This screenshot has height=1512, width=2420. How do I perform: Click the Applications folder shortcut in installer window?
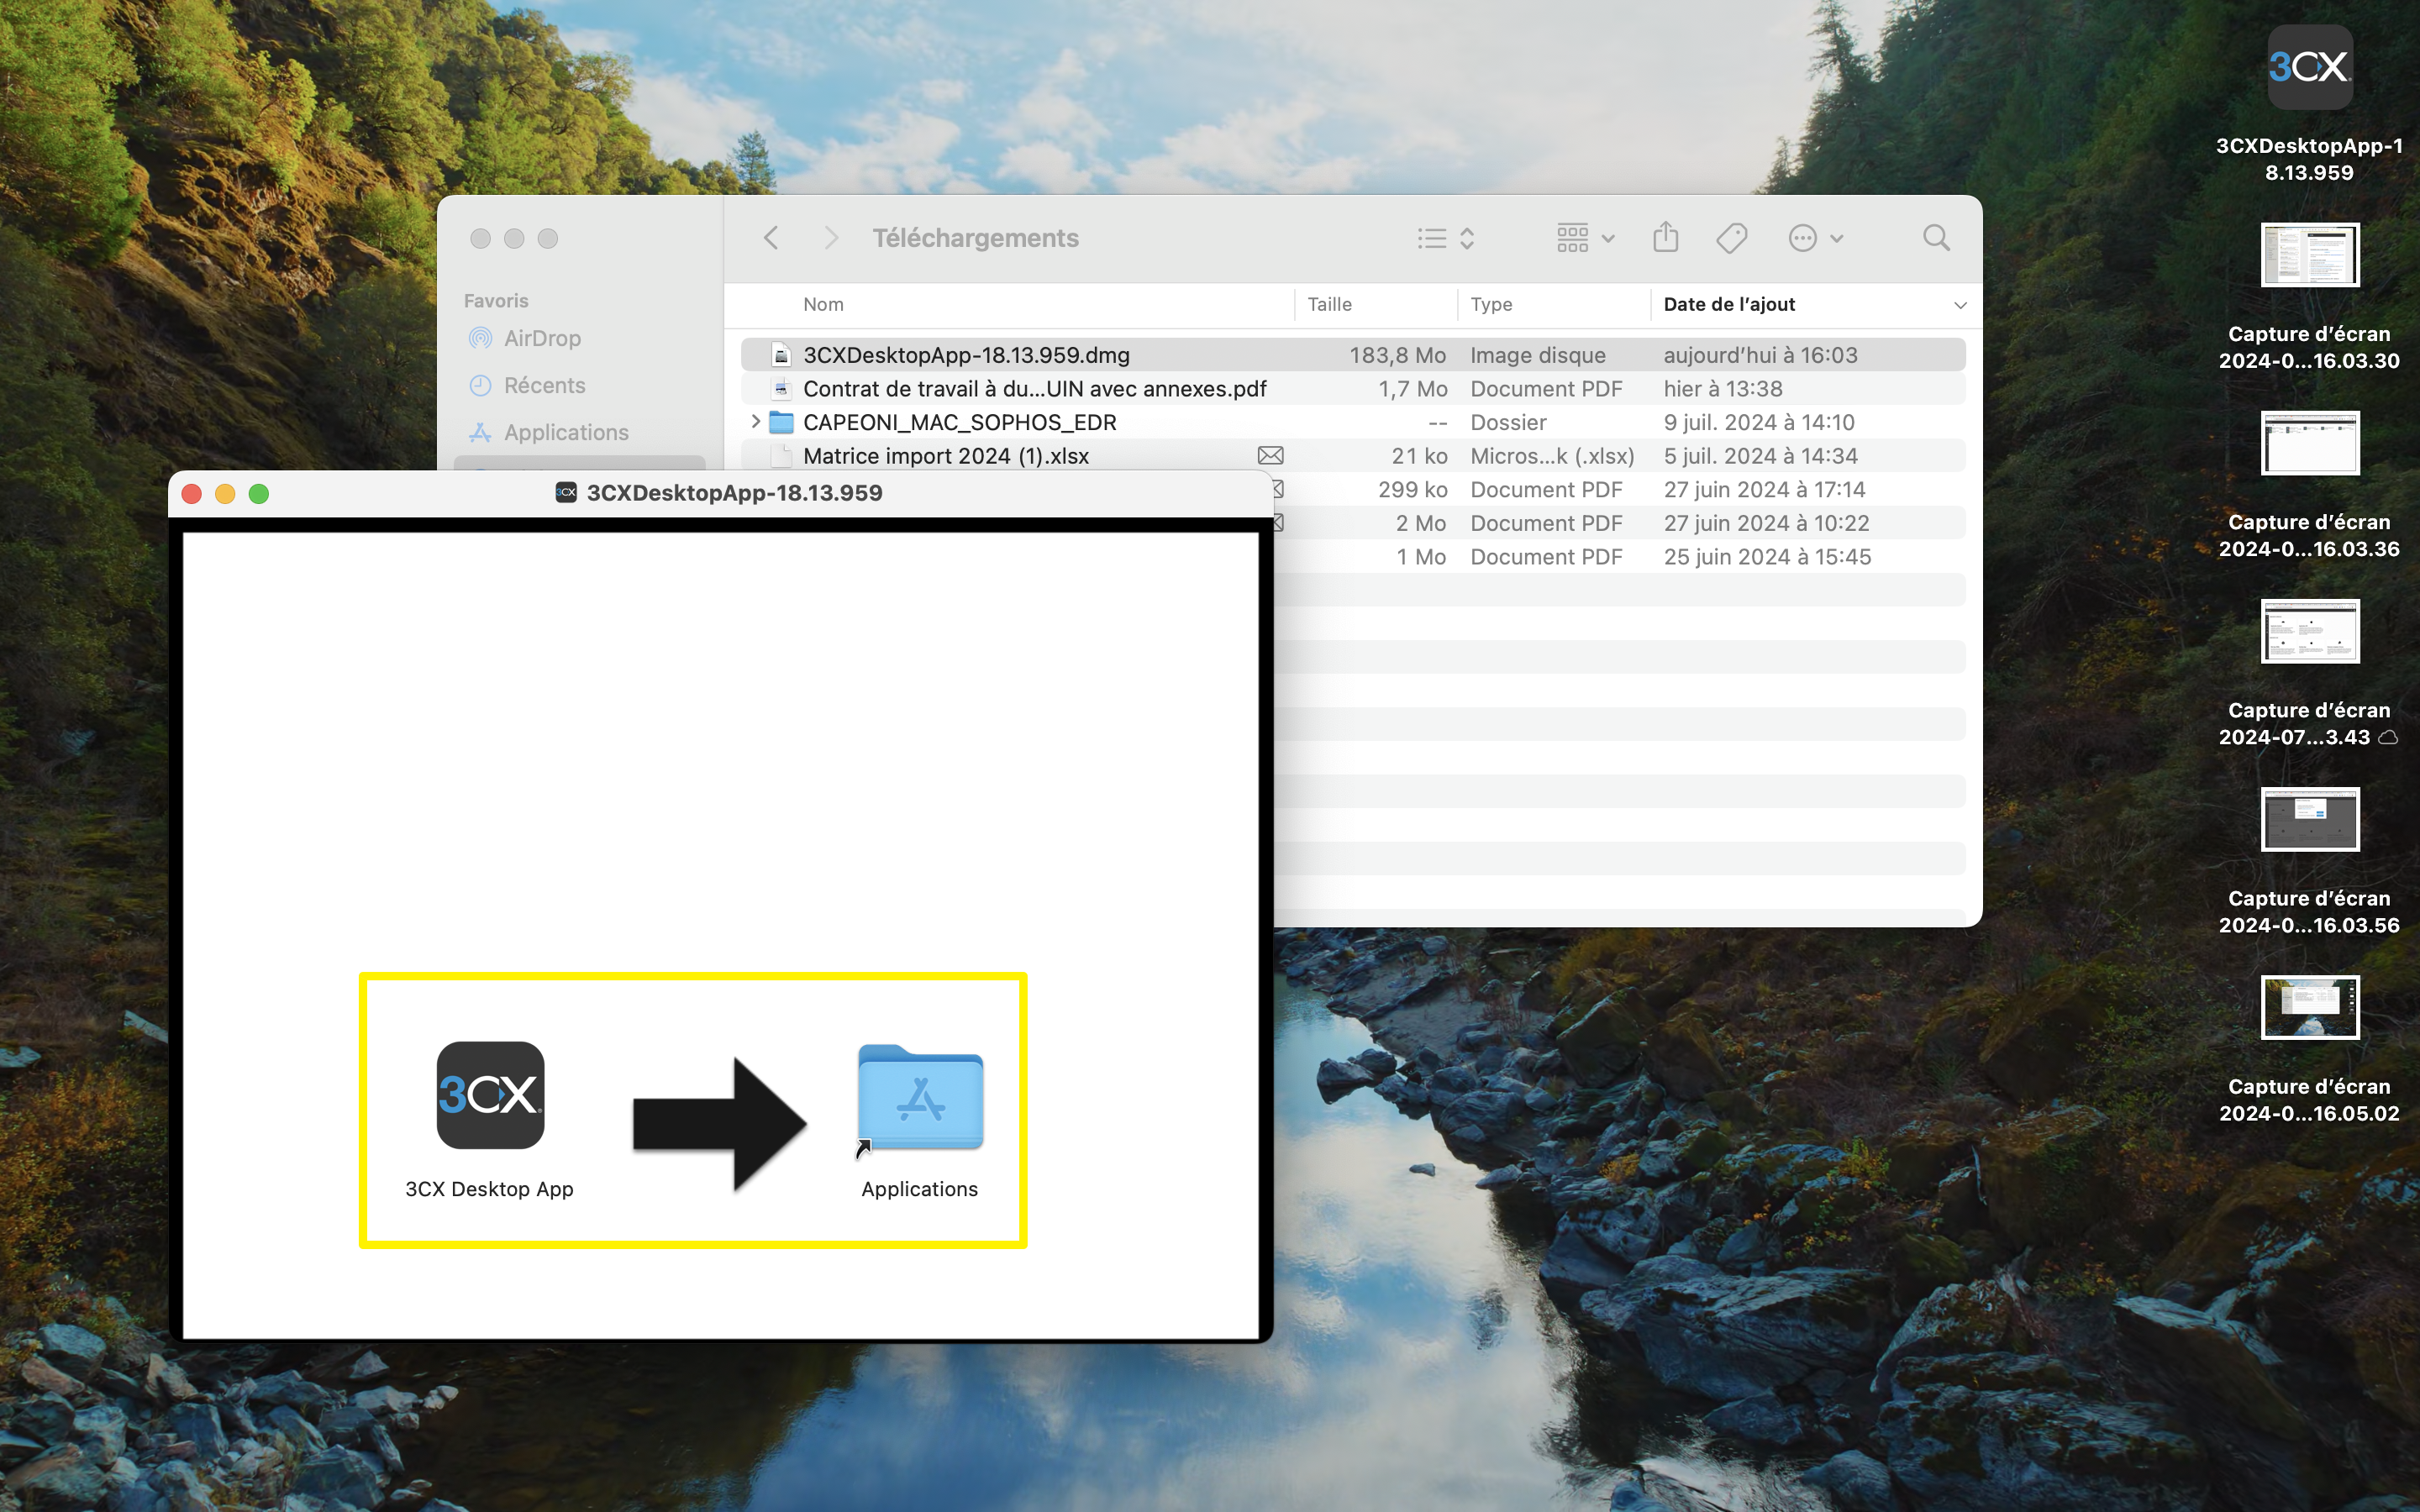[x=920, y=1100]
